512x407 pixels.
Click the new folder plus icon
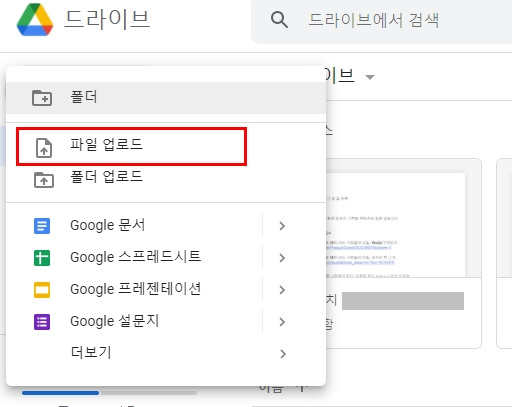click(x=42, y=98)
